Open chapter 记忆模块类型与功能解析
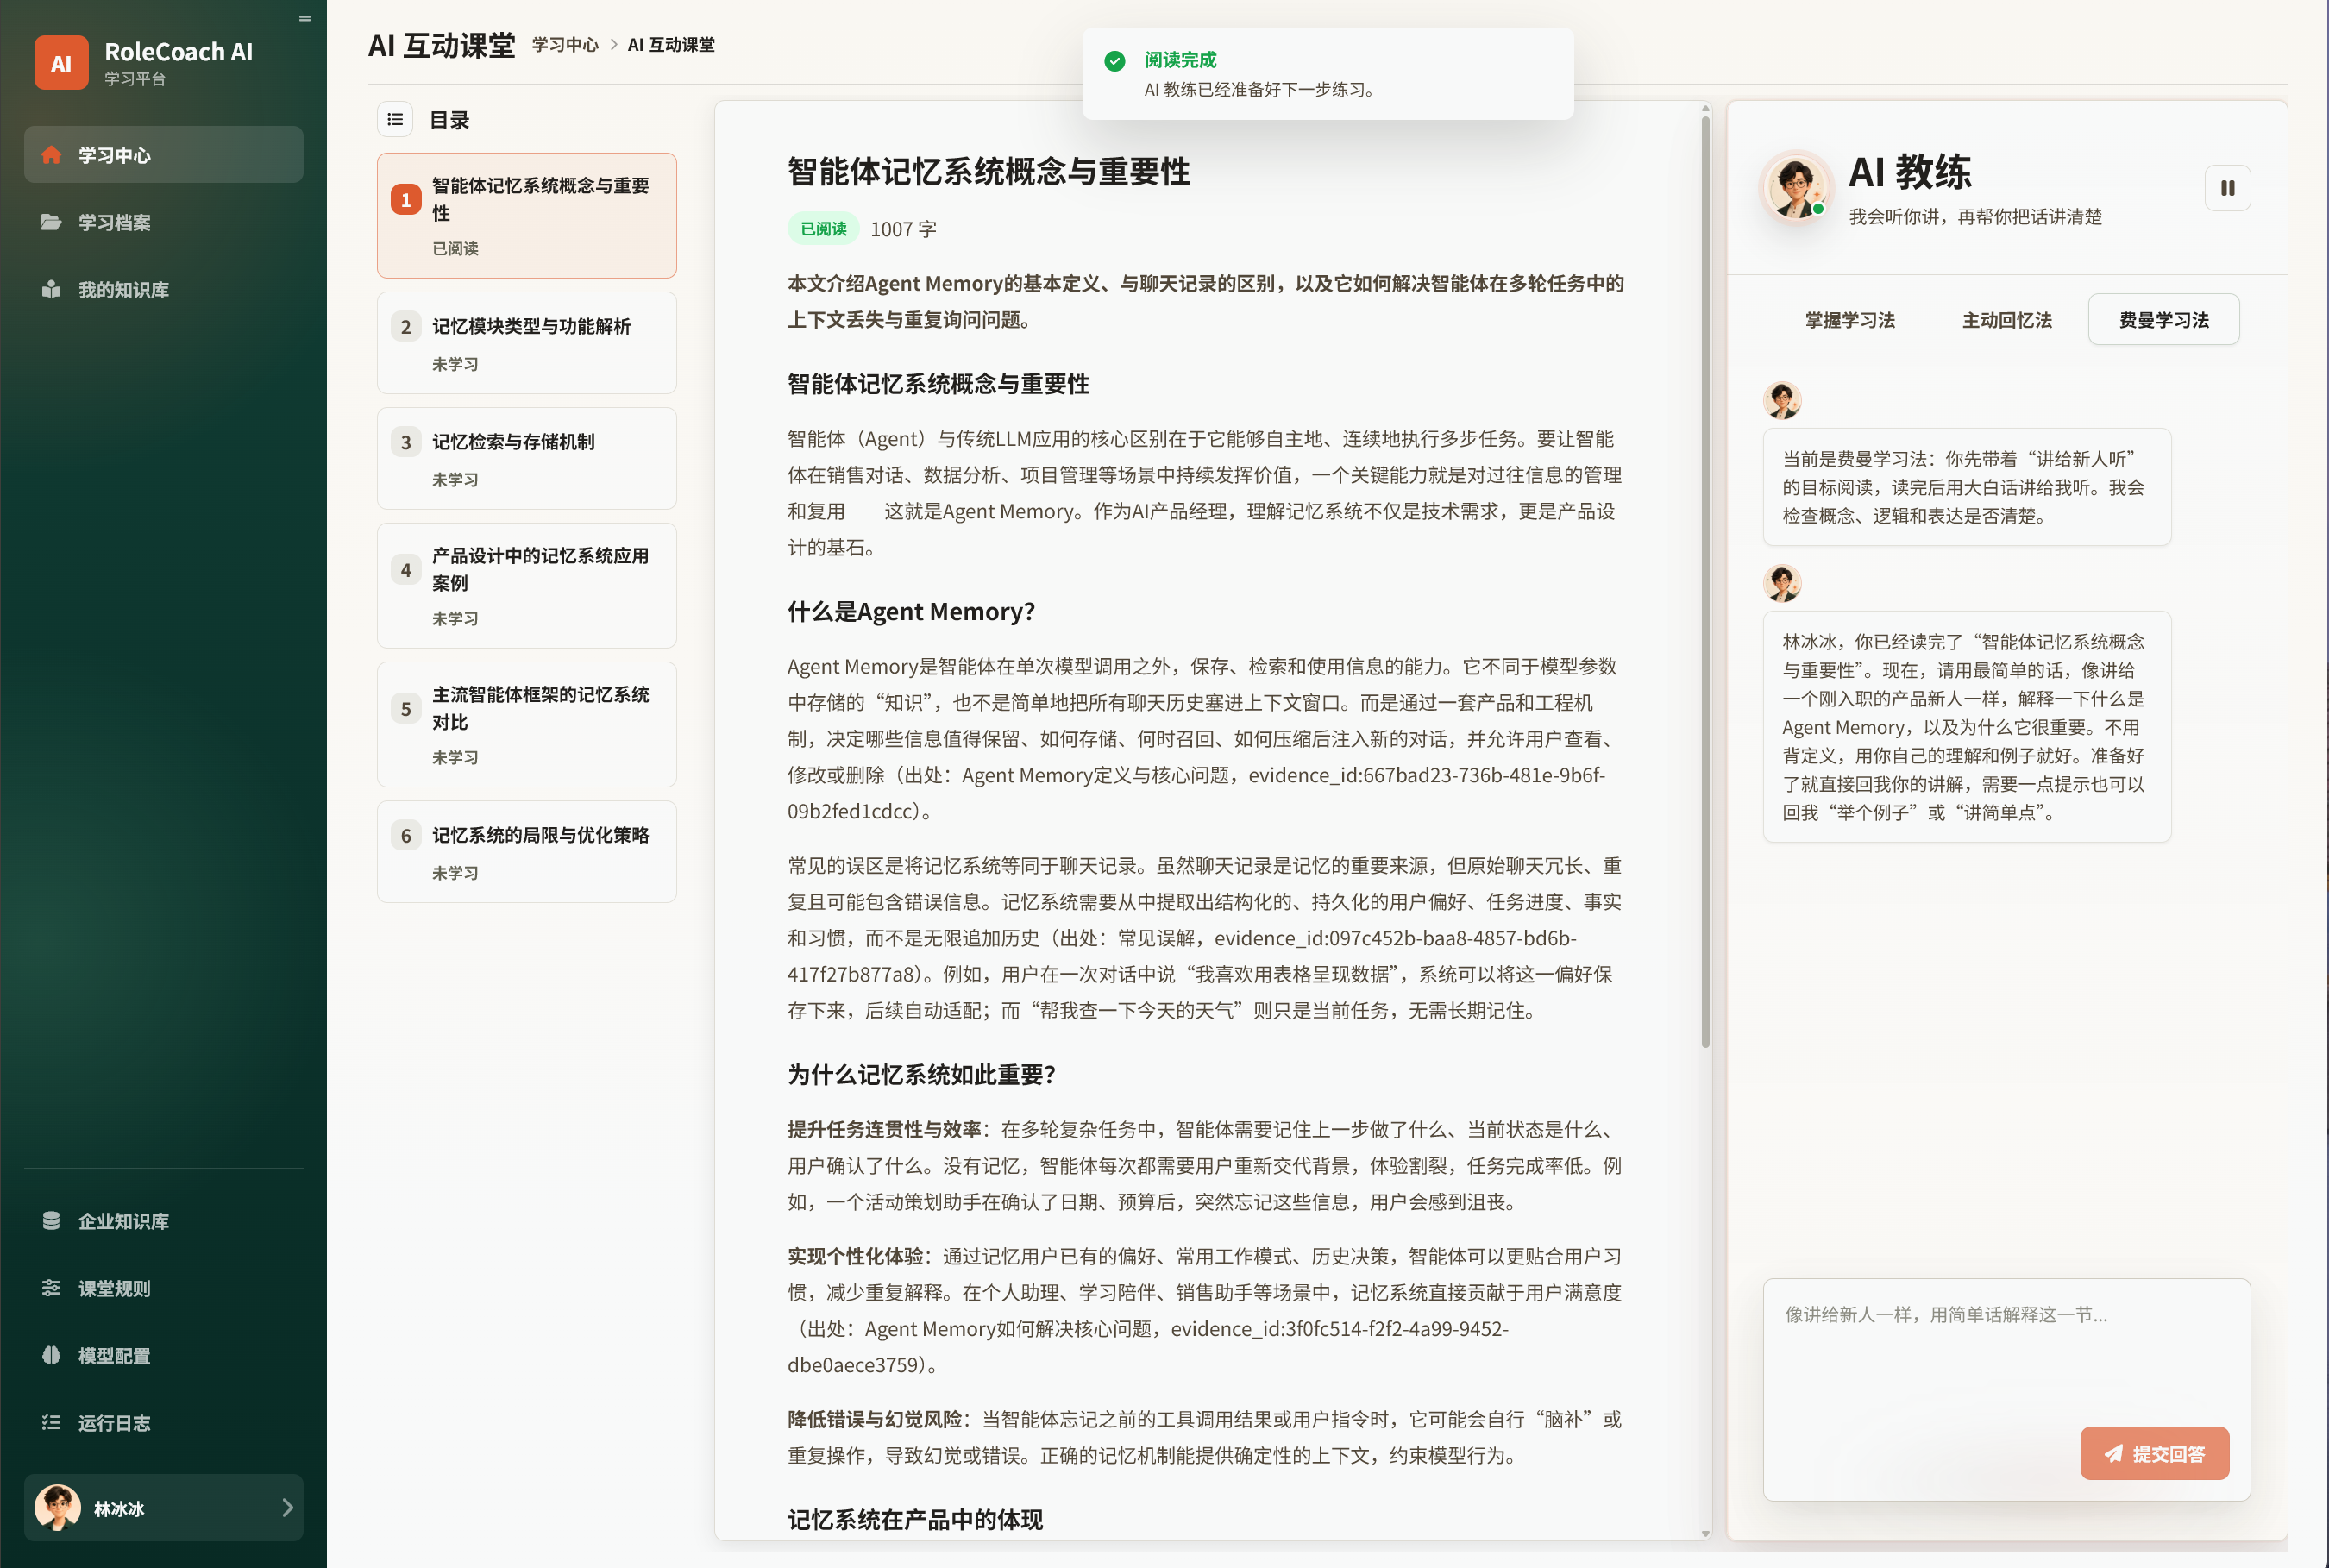This screenshot has width=2329, height=1568. (526, 343)
